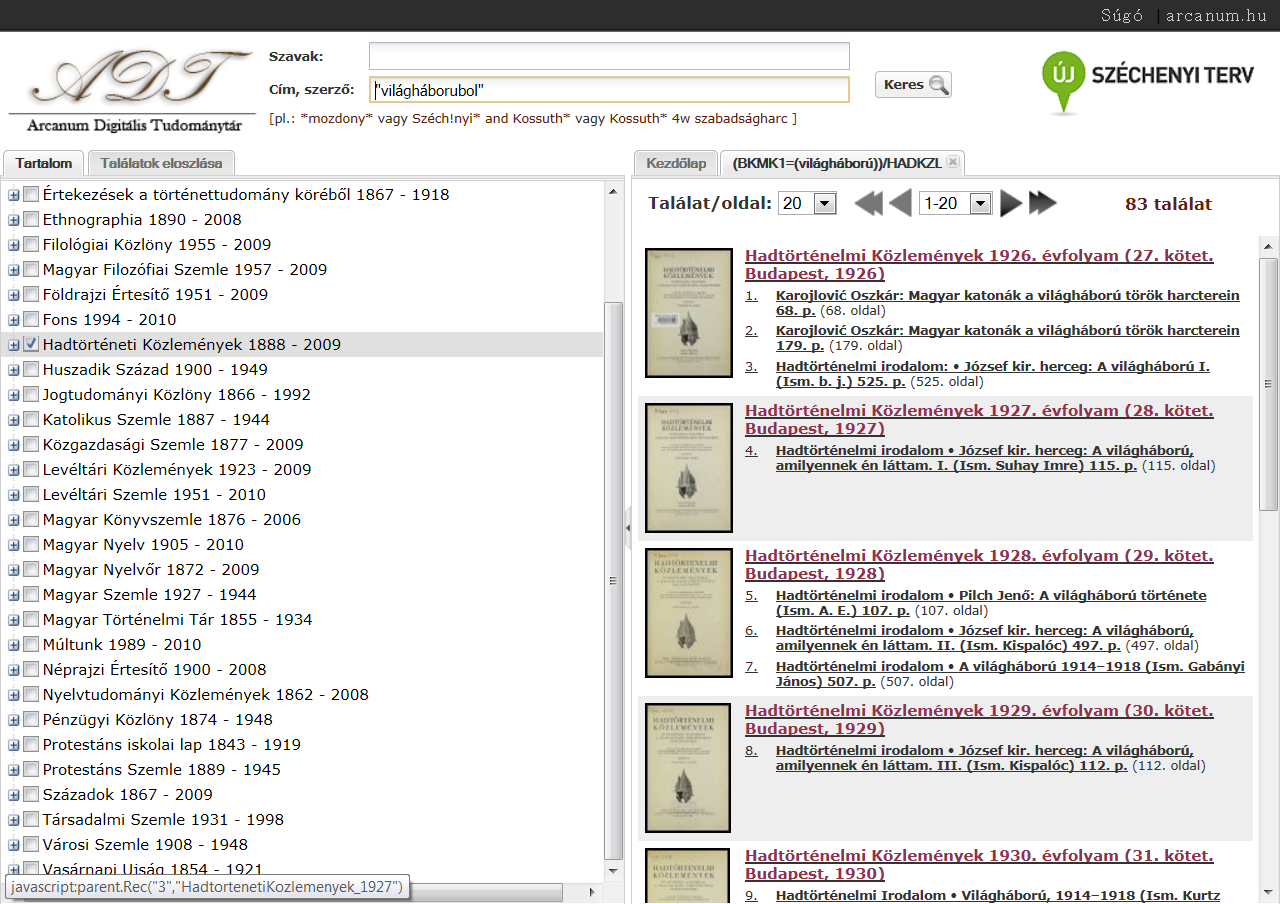Screen dimensions: 1280x904
Task: Switch to the Tartalom tab
Action: pos(44,163)
